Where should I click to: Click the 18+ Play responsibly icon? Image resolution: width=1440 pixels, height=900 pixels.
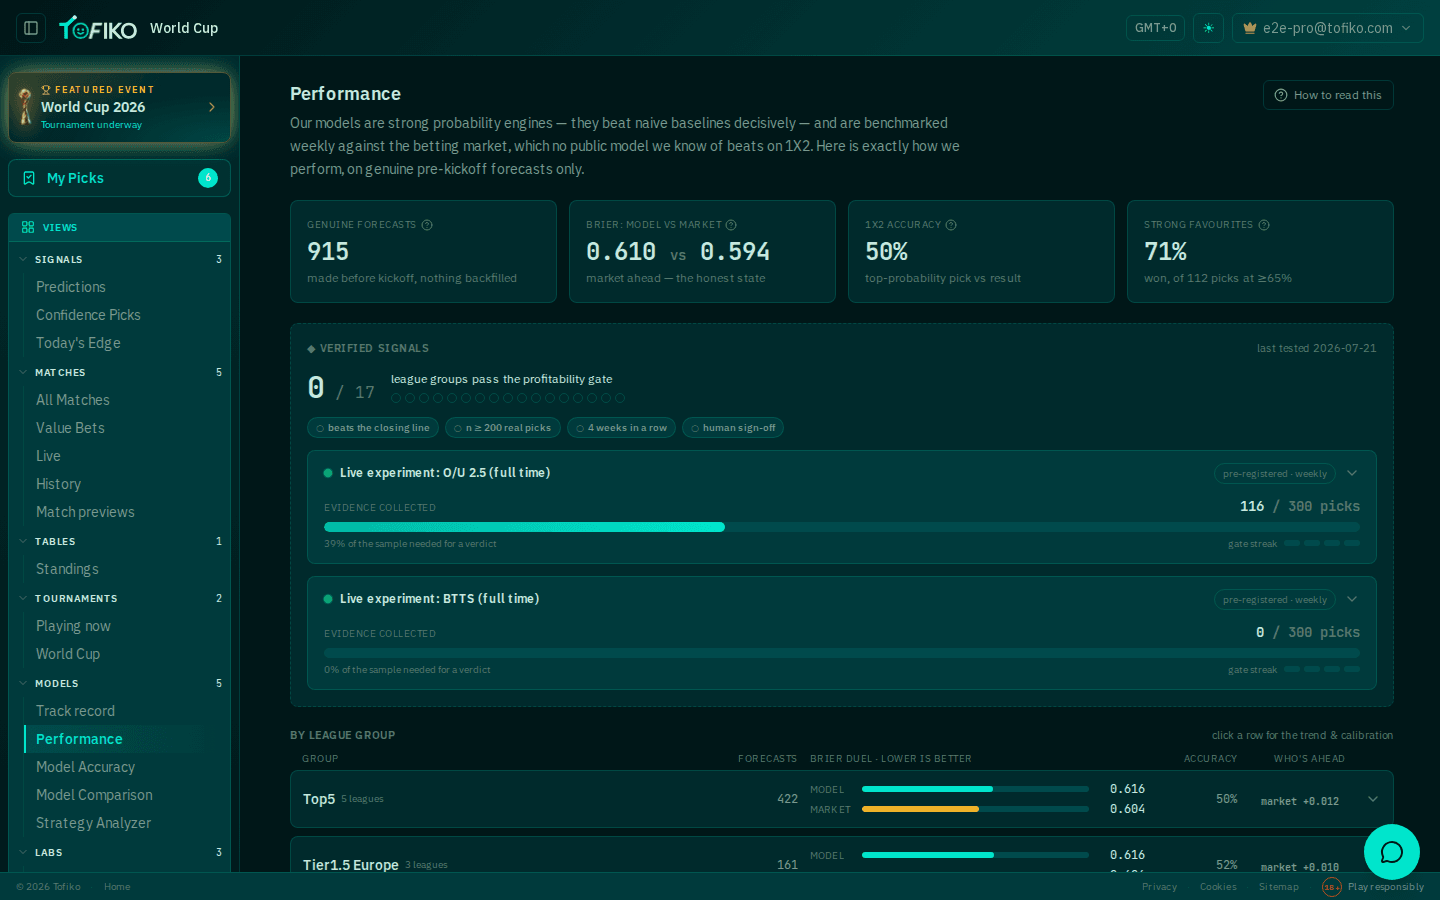click(1331, 887)
